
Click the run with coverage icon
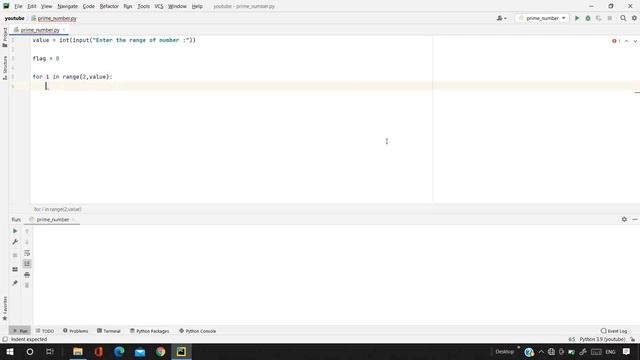599,18
